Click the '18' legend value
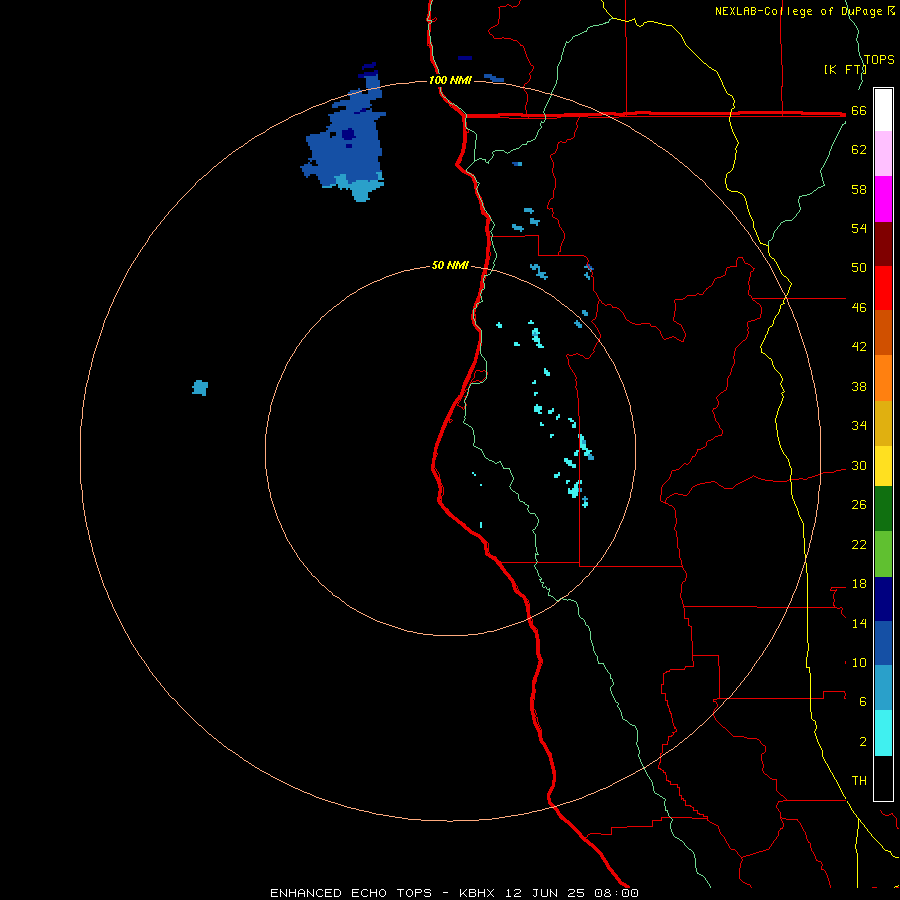The height and width of the screenshot is (900, 900). (x=859, y=584)
